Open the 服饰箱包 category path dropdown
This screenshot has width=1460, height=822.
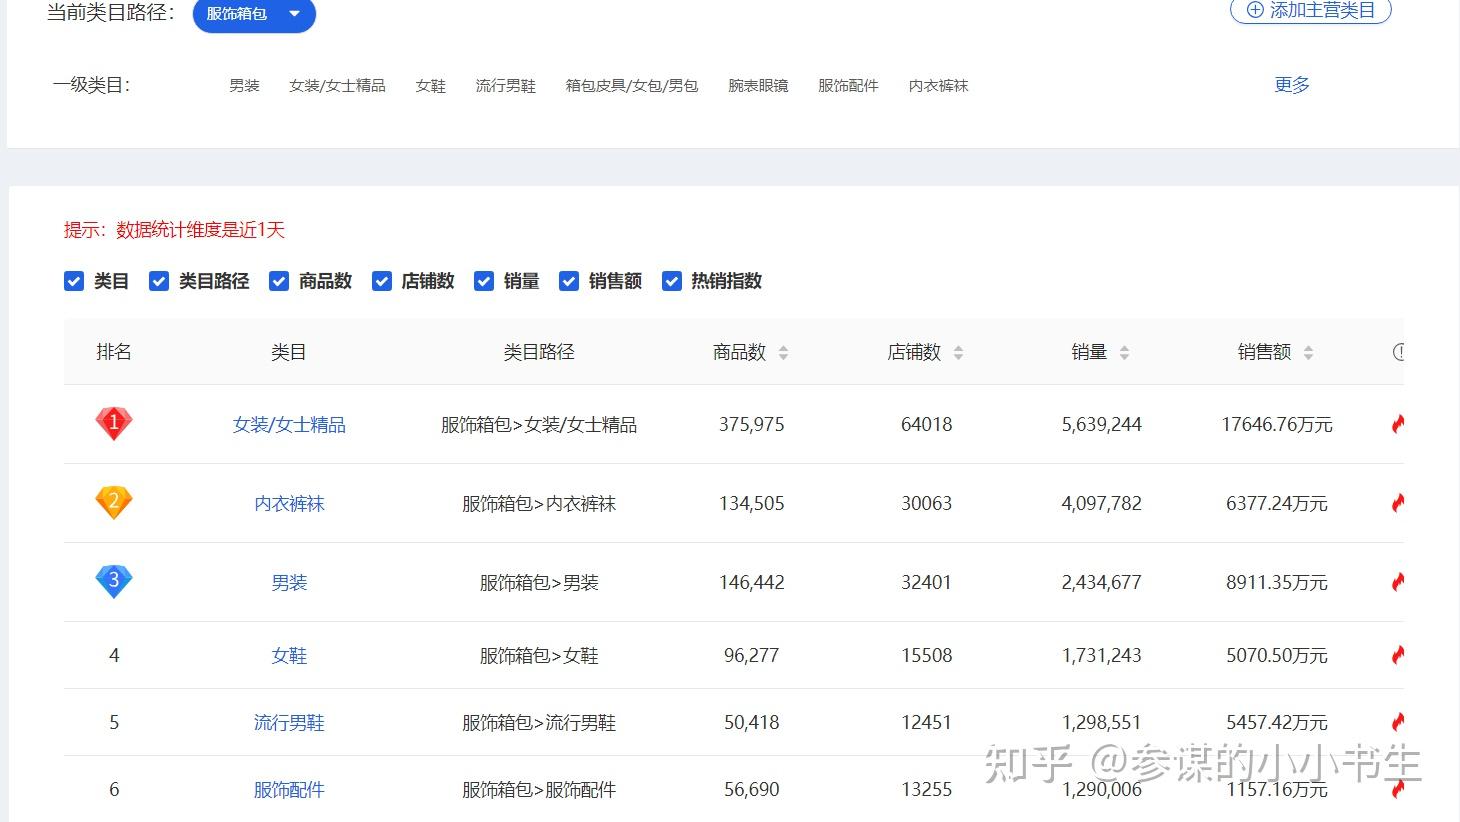[254, 14]
